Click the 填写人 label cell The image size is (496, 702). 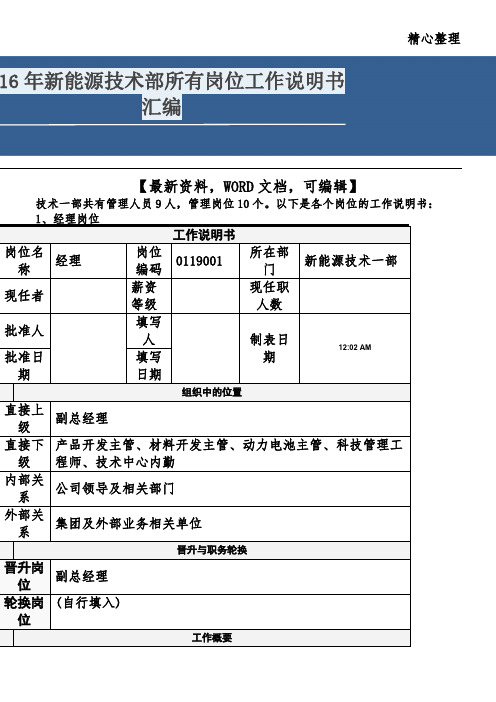click(x=149, y=331)
